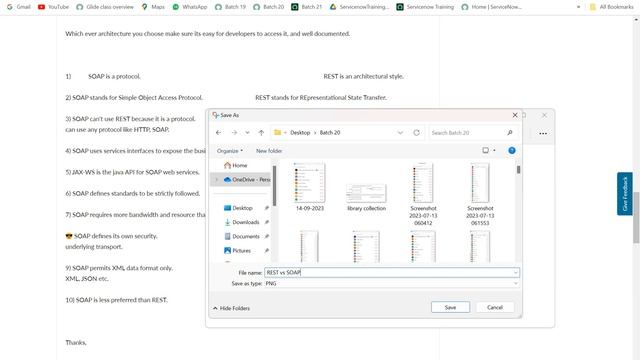Viewport: 640px width, 360px height.
Task: Close the Save As dialog
Action: pos(515,115)
